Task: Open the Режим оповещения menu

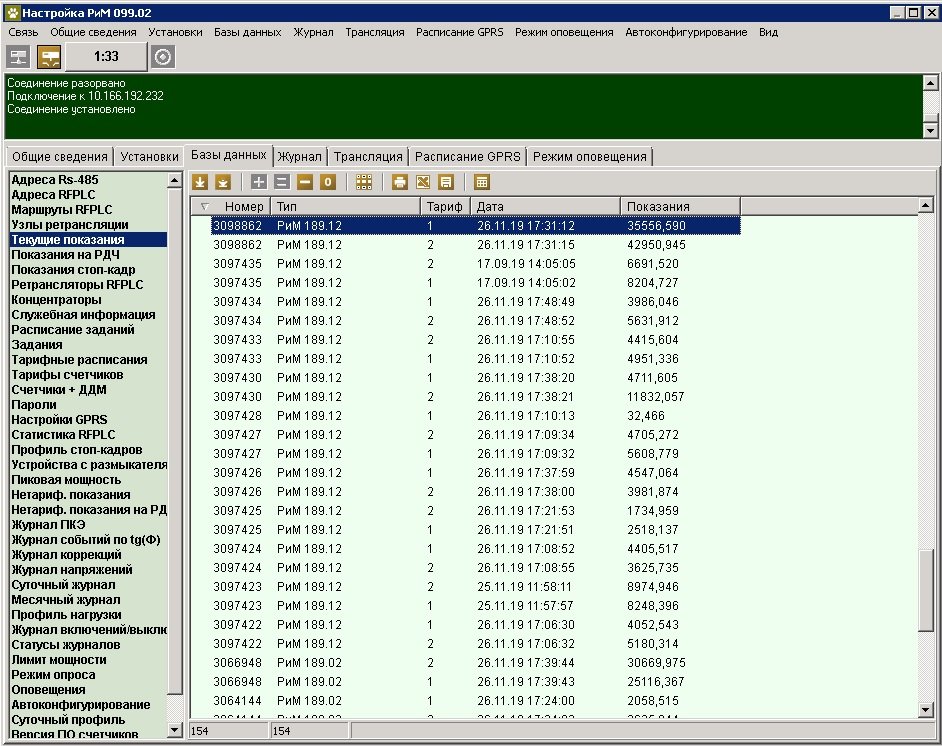Action: pyautogui.click(x=564, y=32)
